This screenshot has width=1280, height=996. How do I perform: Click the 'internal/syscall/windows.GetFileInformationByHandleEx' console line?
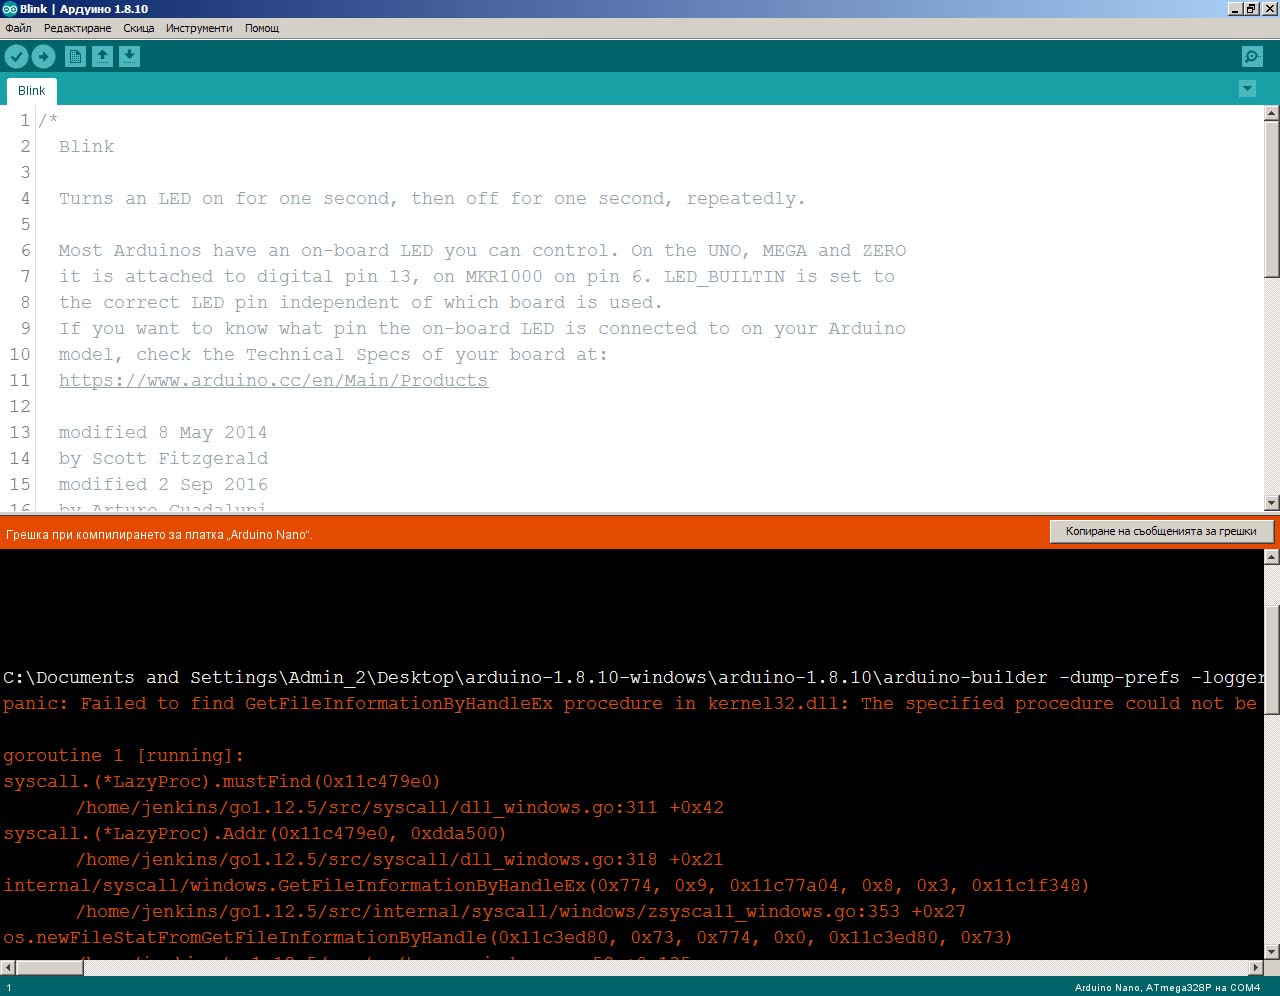(x=546, y=885)
